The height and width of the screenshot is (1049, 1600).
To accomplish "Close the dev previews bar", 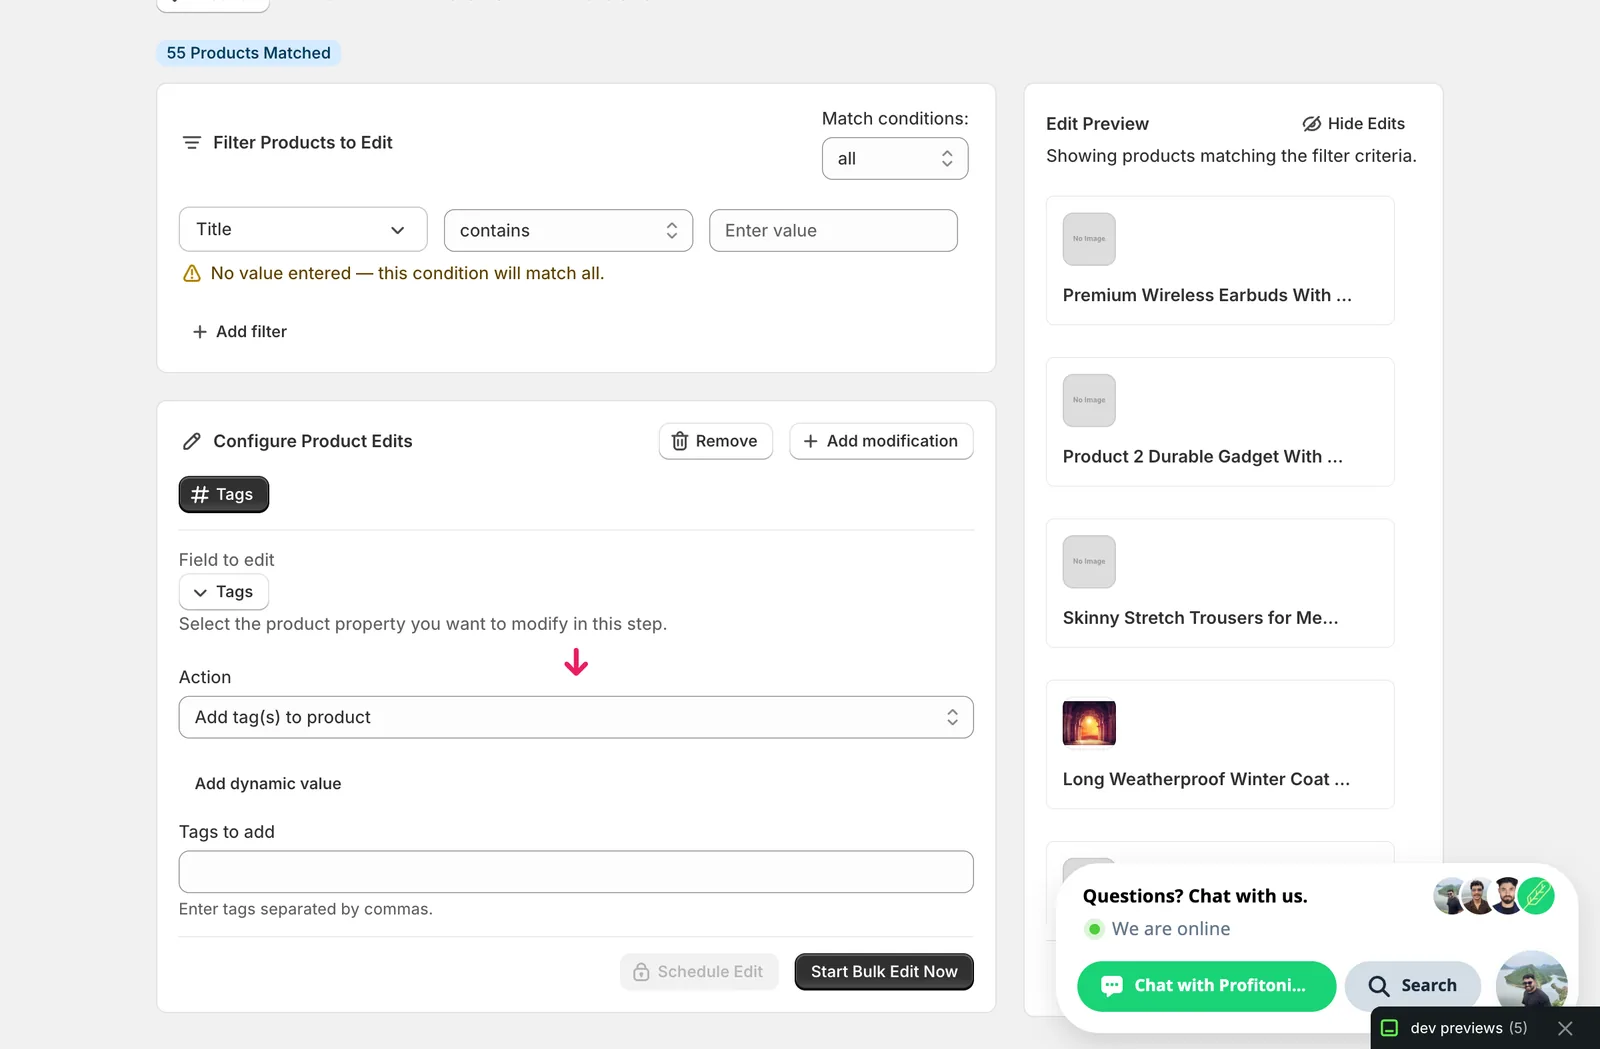I will [1565, 1028].
